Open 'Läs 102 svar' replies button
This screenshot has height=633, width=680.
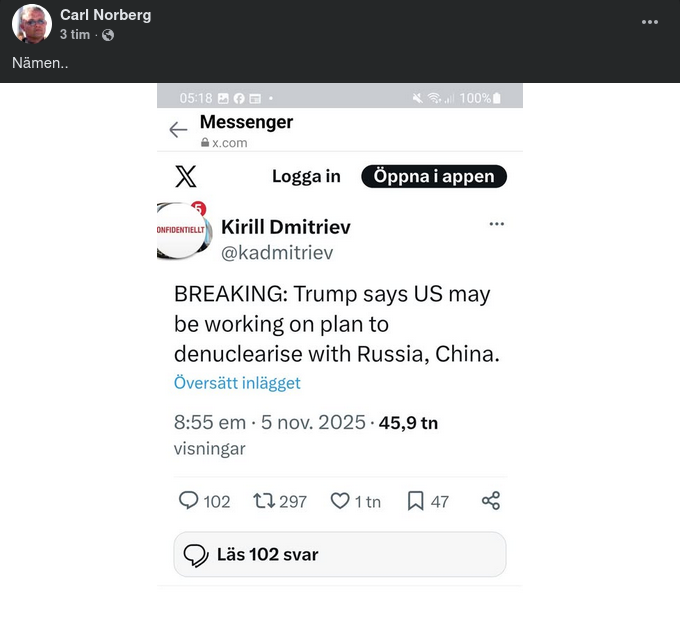[340, 555]
